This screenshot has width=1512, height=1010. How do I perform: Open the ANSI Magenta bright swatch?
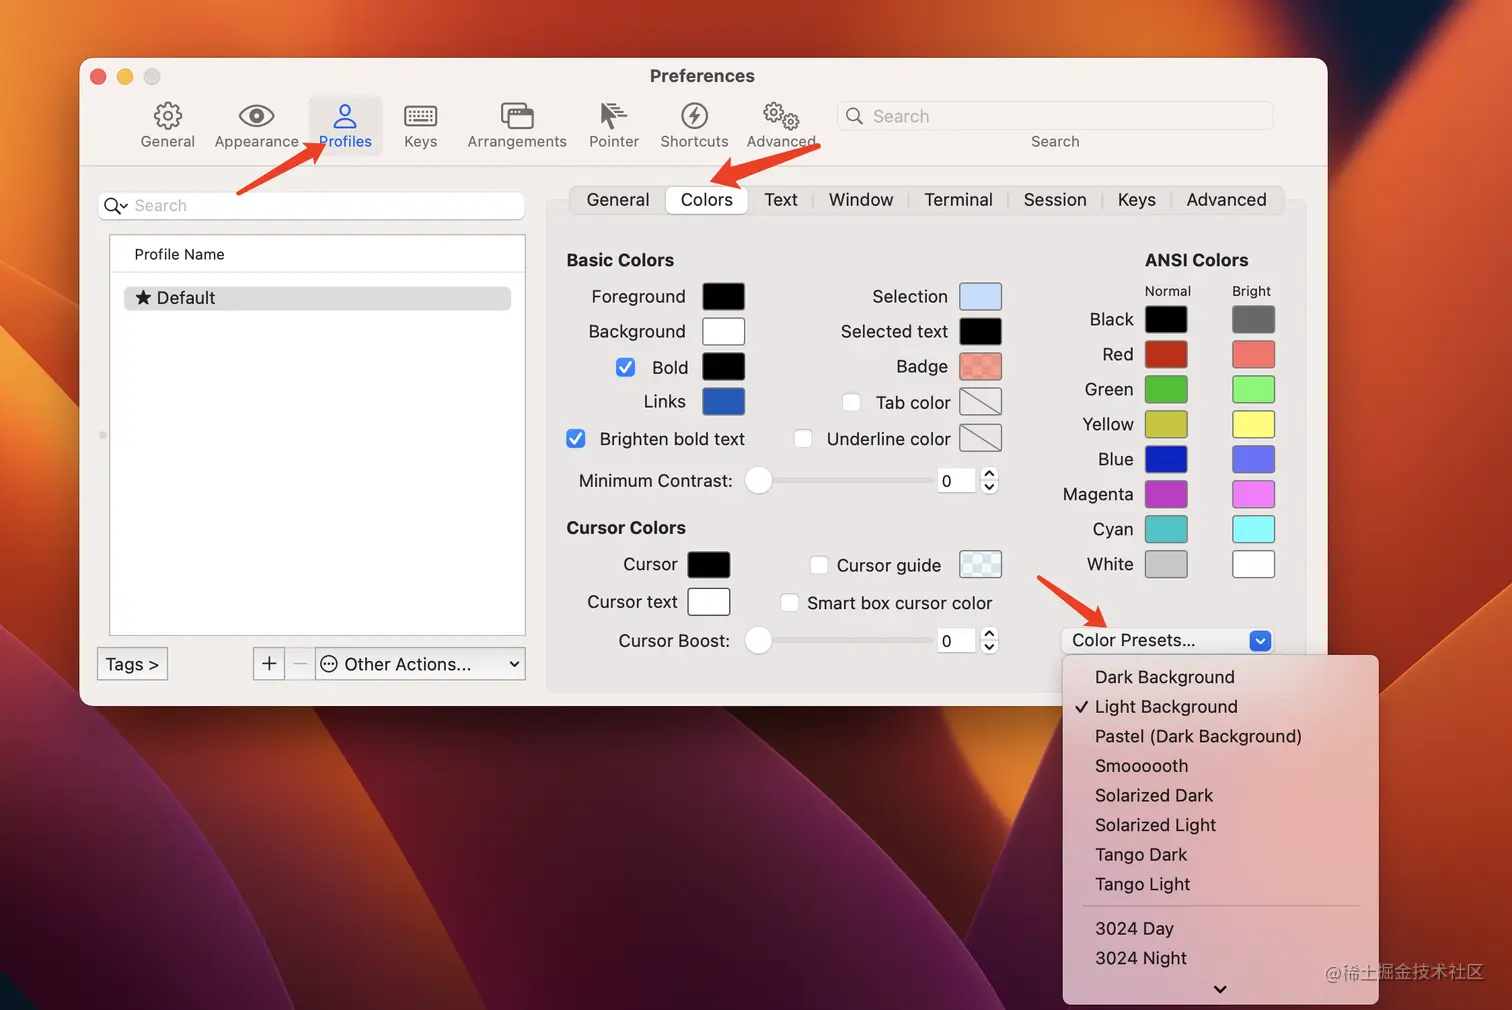click(x=1253, y=494)
